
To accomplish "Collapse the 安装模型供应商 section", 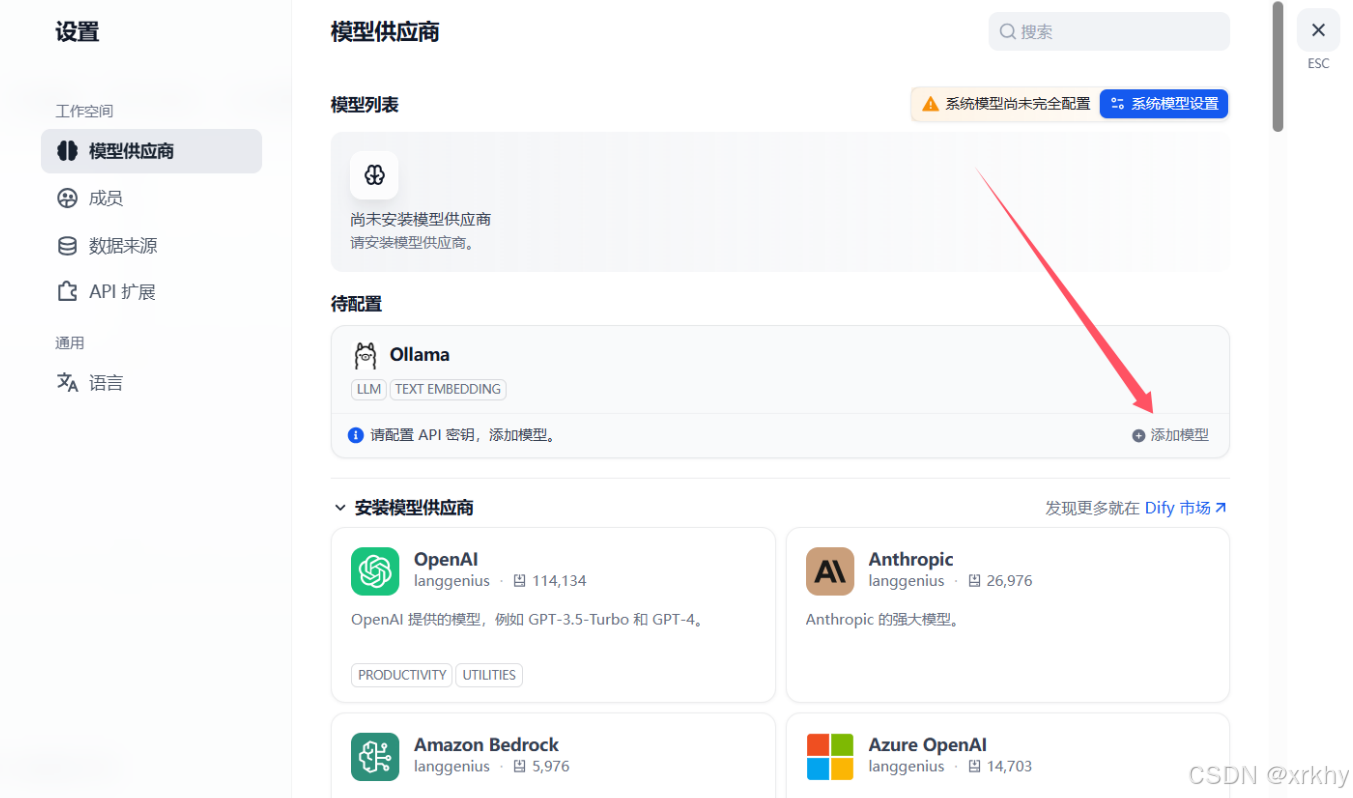I will 340,508.
